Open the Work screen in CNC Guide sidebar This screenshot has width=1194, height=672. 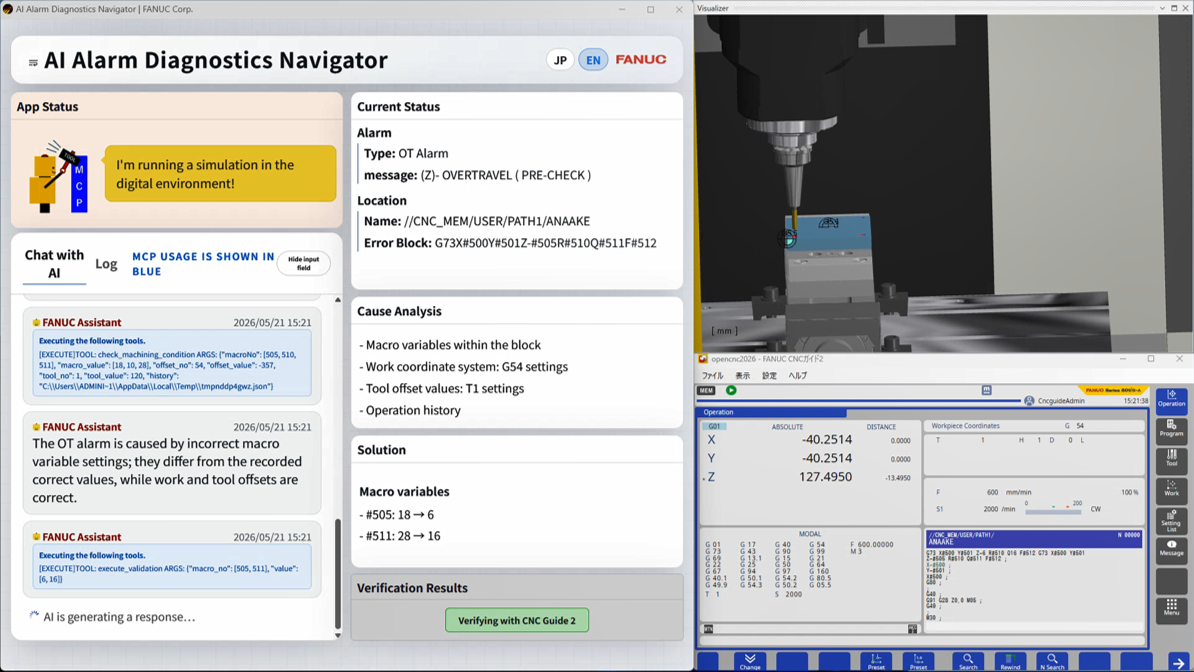pyautogui.click(x=1171, y=489)
